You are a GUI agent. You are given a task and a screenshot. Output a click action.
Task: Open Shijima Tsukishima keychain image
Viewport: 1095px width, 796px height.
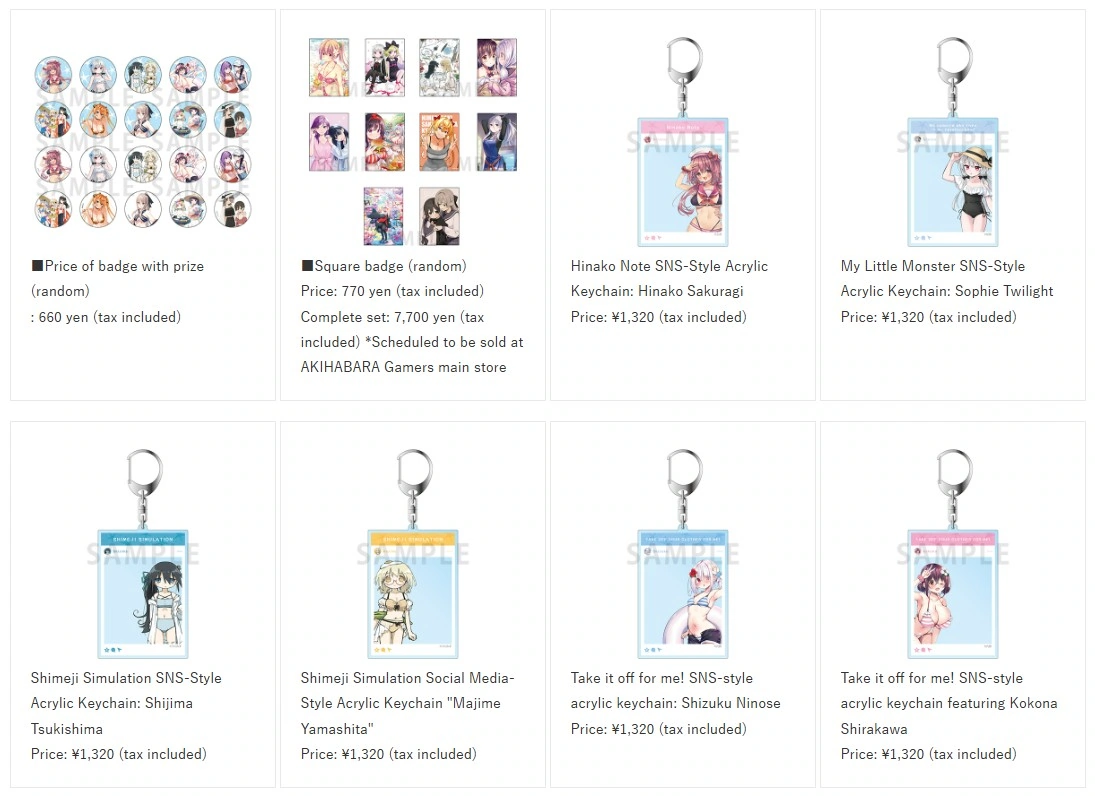pos(143,554)
